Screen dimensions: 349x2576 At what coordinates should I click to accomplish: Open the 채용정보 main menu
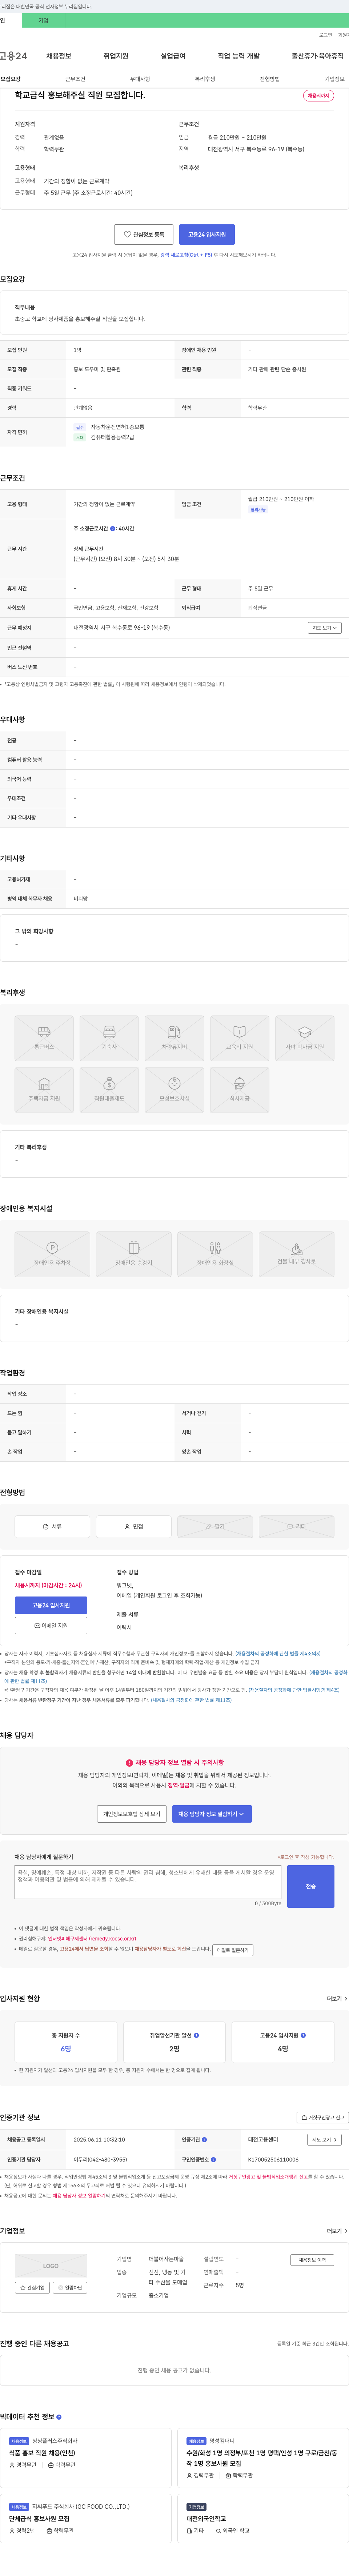[x=58, y=56]
